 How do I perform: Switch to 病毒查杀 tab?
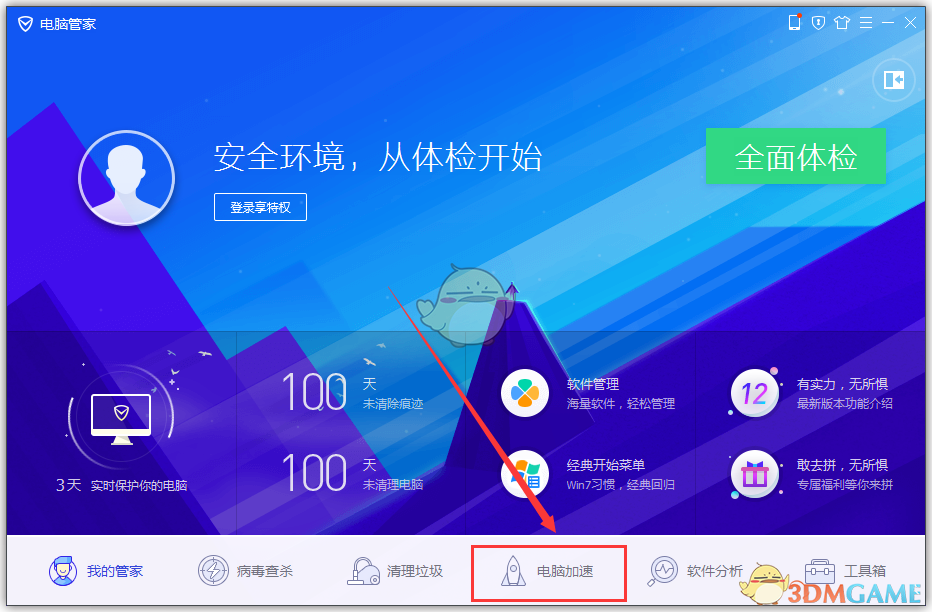(x=245, y=571)
